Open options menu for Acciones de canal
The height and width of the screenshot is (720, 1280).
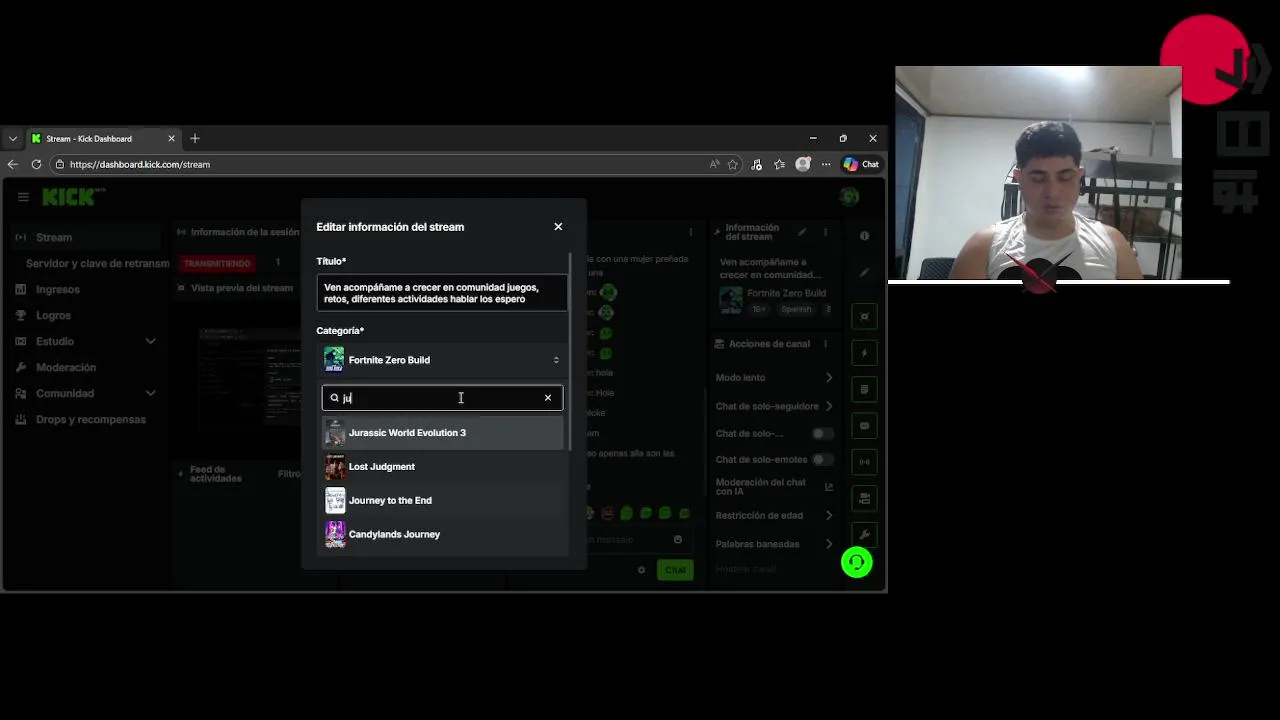click(x=825, y=344)
